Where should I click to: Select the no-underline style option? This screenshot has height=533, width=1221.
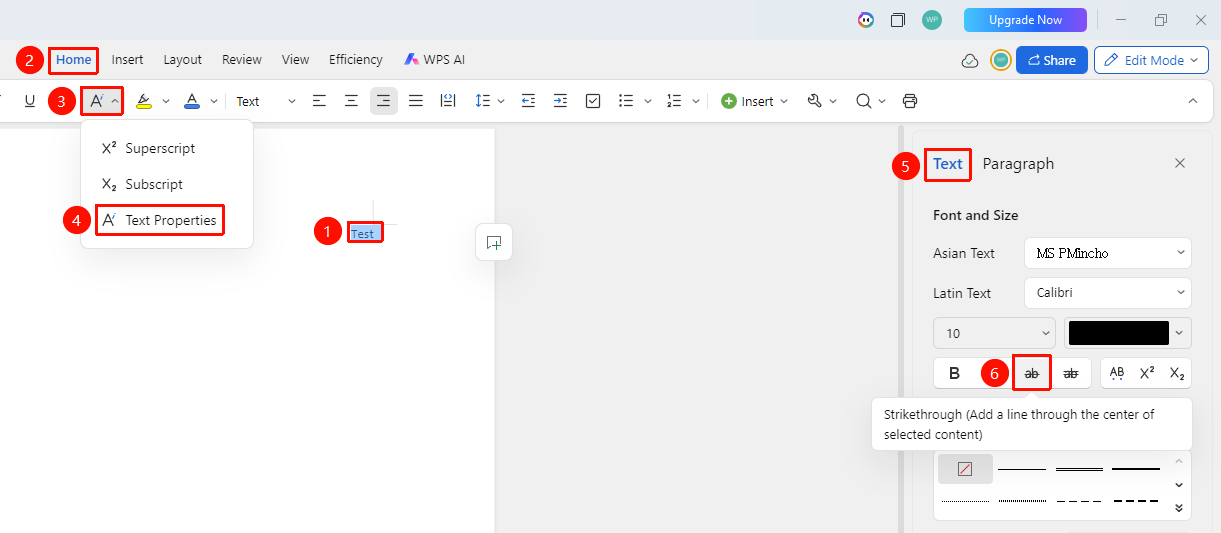[x=965, y=469]
